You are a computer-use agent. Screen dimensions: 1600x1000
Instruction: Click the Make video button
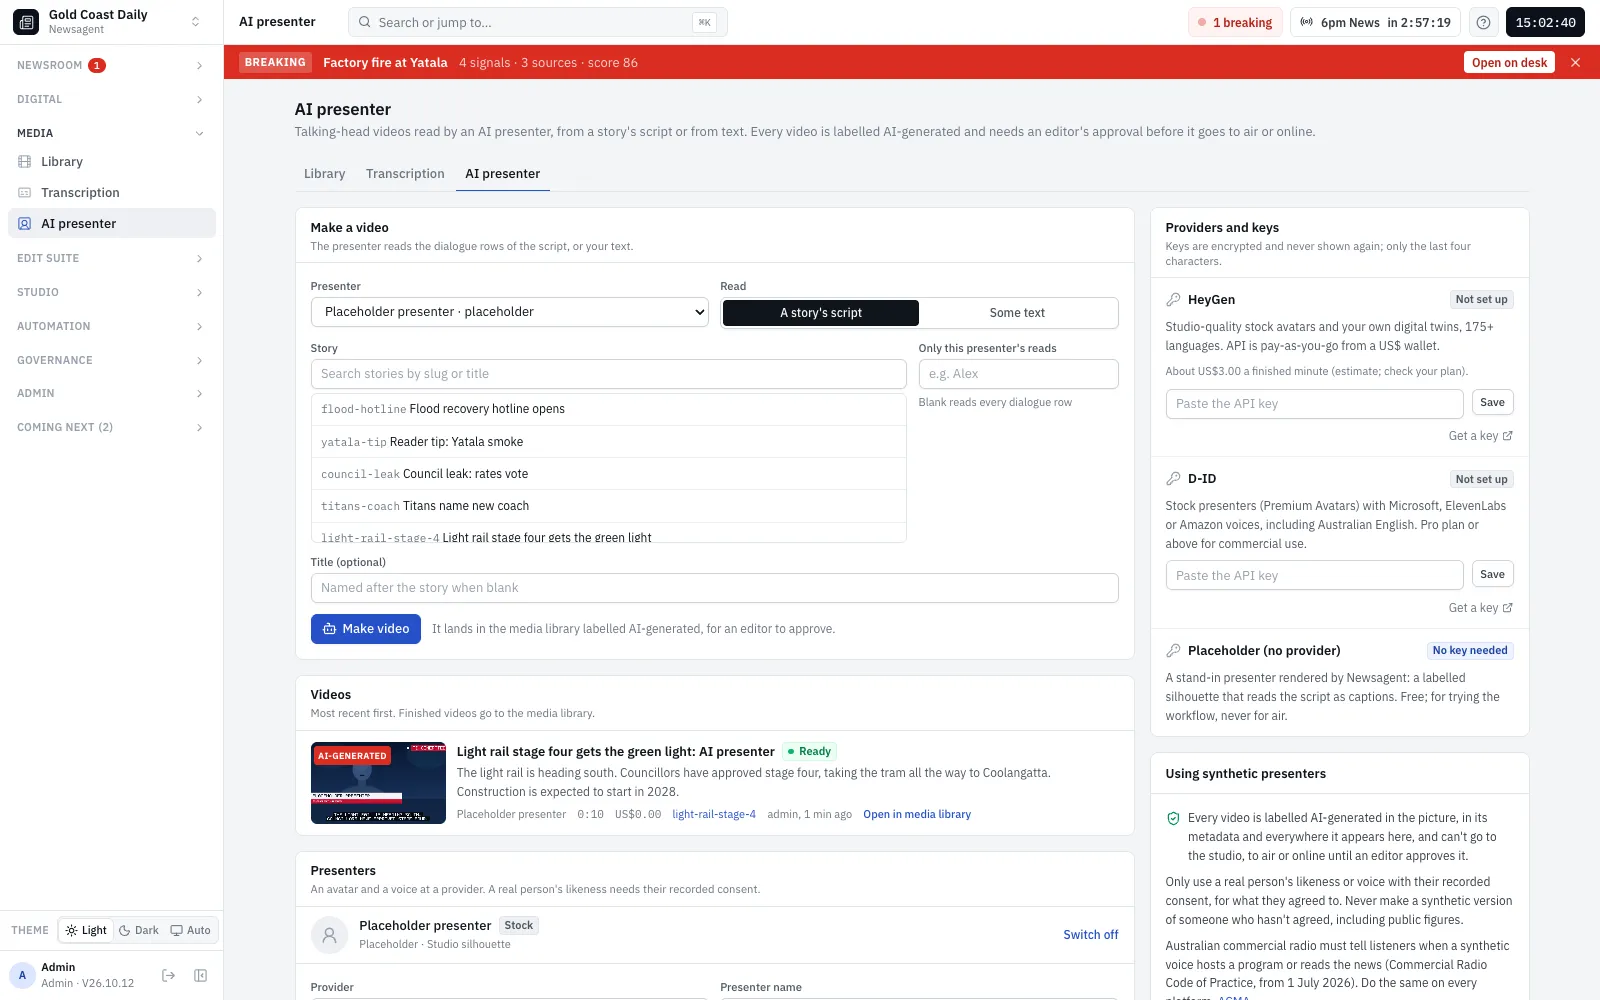366,629
